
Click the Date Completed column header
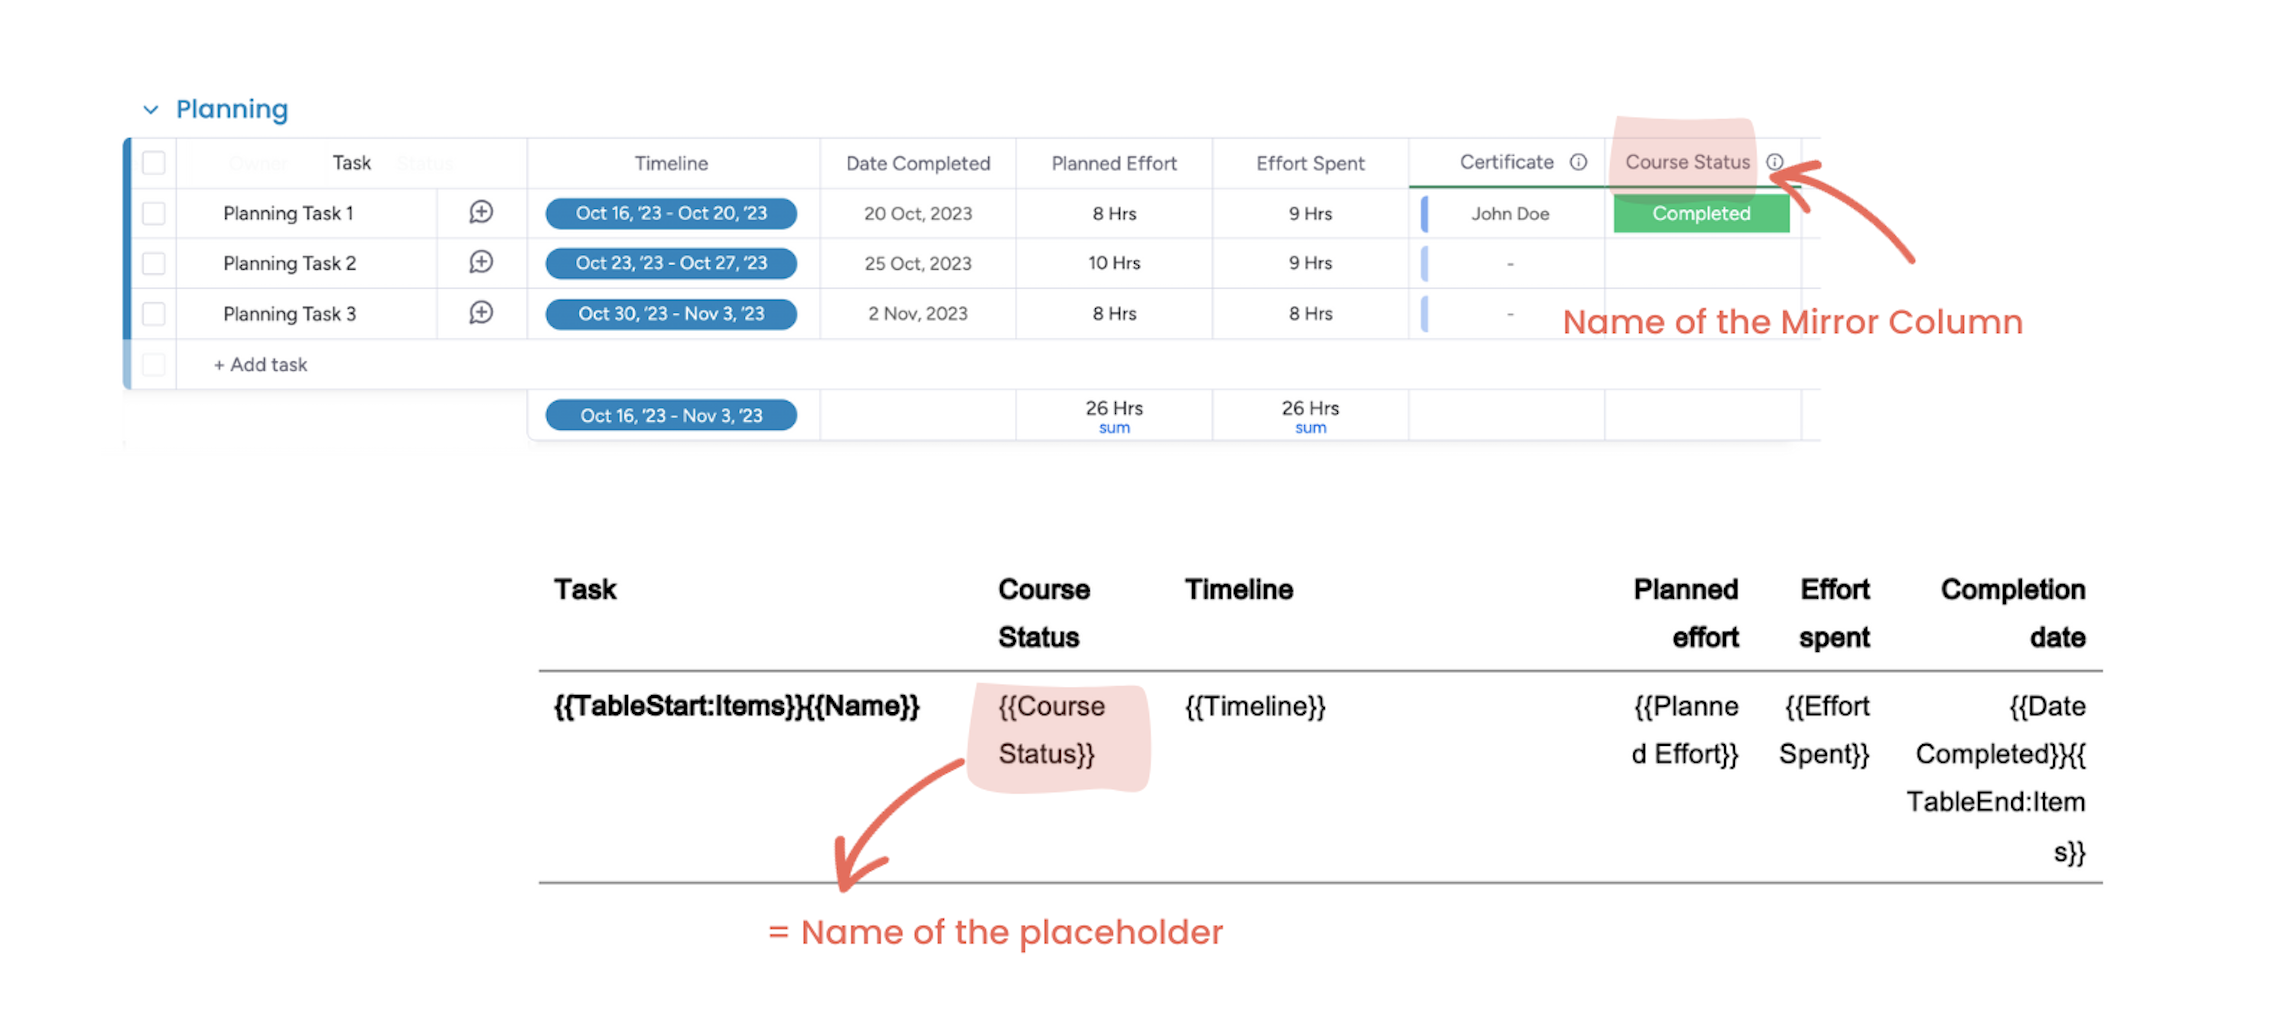(918, 163)
